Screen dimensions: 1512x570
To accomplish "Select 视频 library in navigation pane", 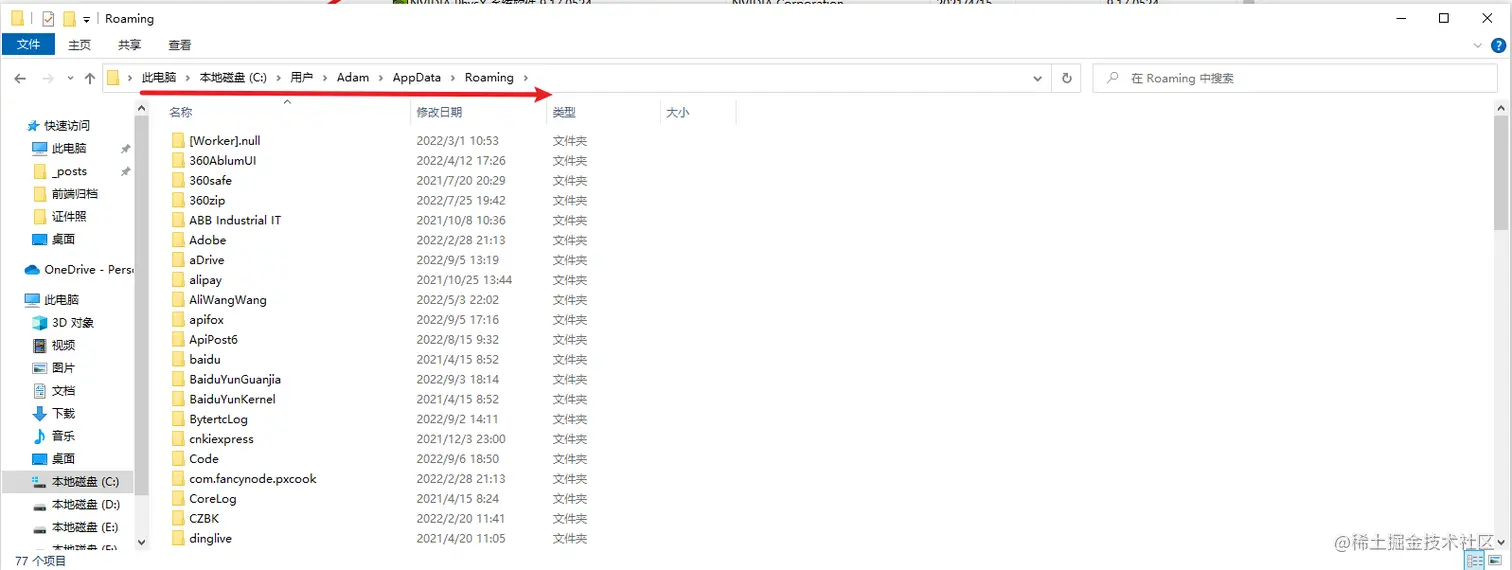I will click(63, 345).
